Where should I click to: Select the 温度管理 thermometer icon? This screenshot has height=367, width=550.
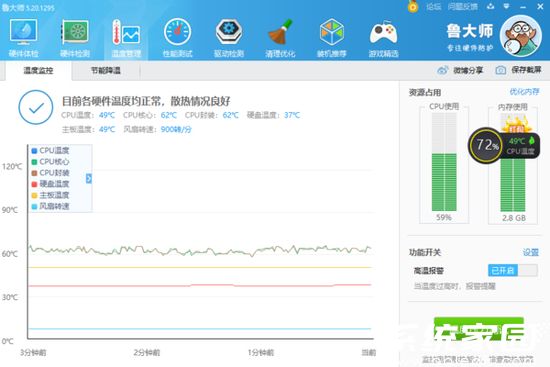[x=126, y=38]
